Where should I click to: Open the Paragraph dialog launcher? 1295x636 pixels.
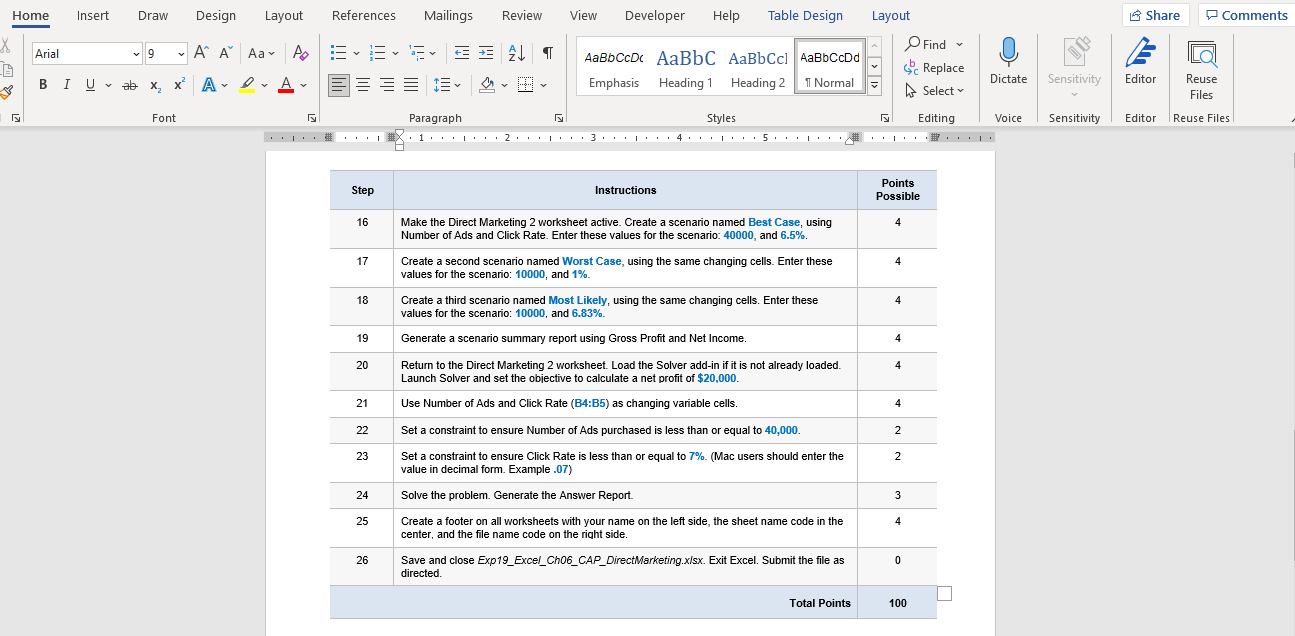(x=559, y=118)
